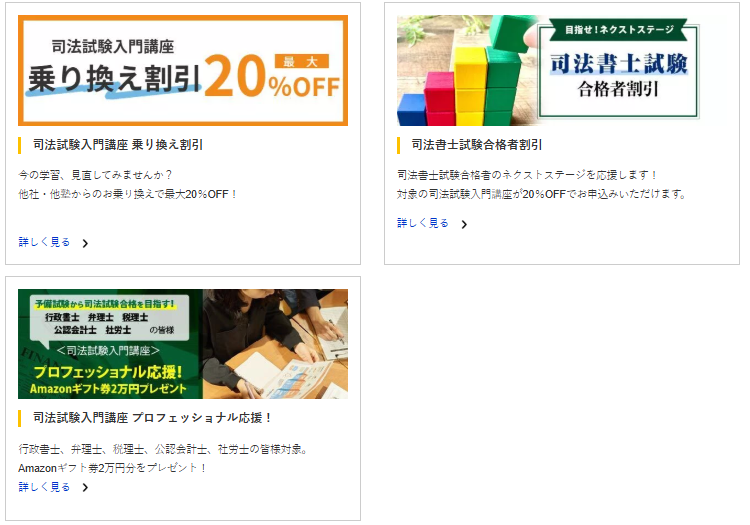Screen dimensions: 750x525
Task: Select the heading 司法試験入門講座 プロフェッショナル応援!
Action: tap(152, 417)
